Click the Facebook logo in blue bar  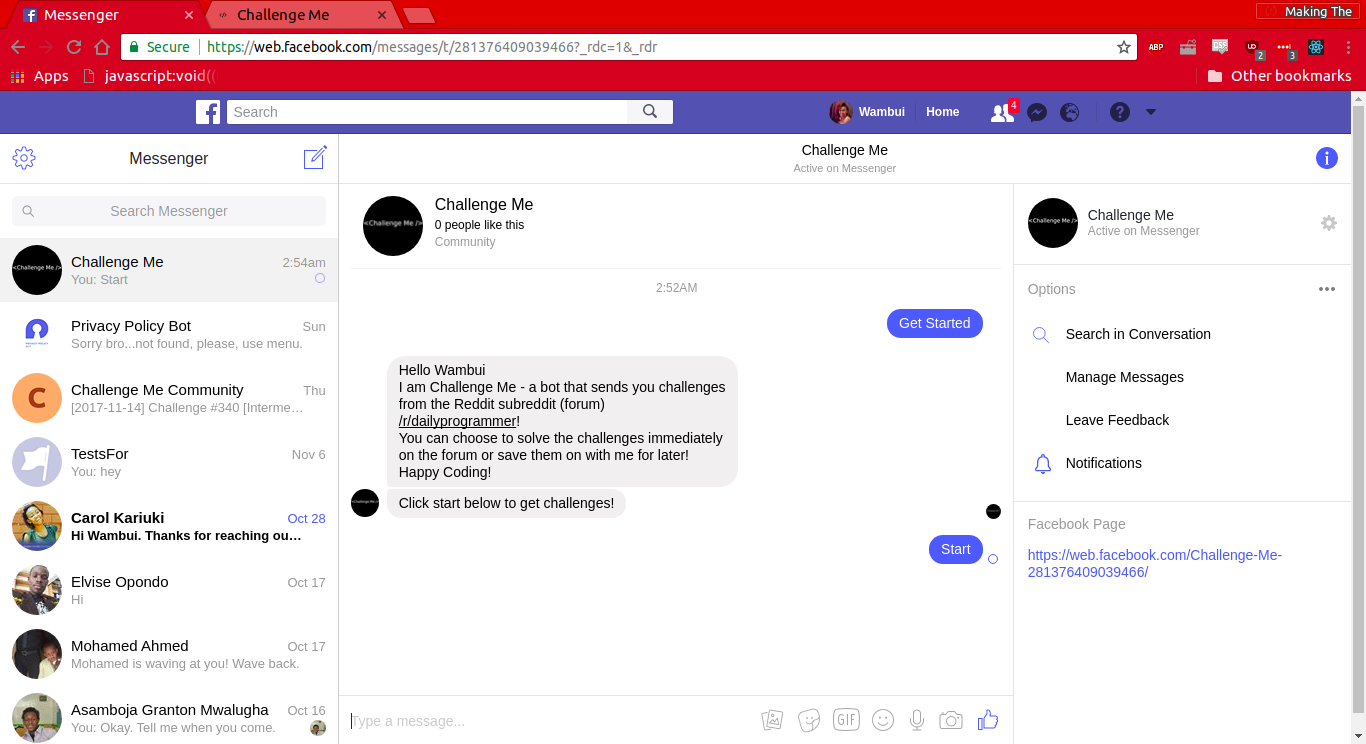tap(208, 112)
